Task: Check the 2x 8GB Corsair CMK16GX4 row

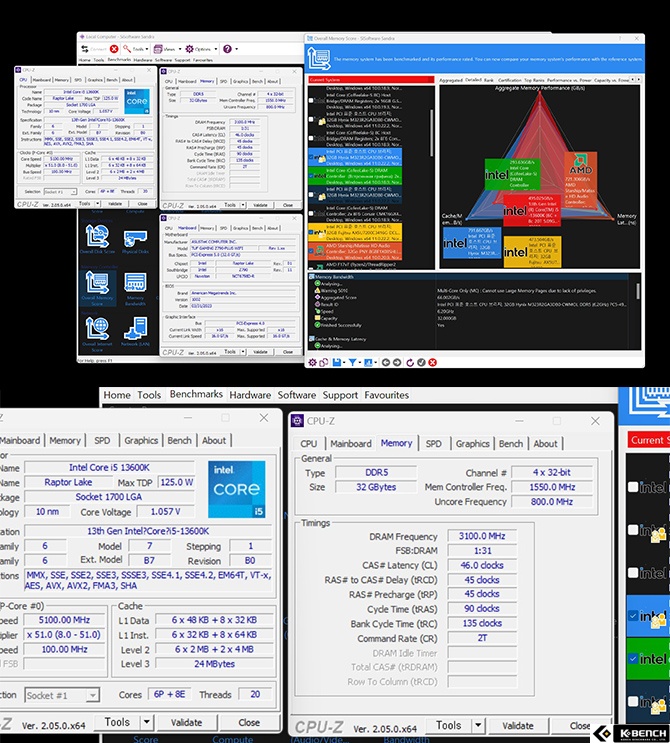Action: coord(311,214)
